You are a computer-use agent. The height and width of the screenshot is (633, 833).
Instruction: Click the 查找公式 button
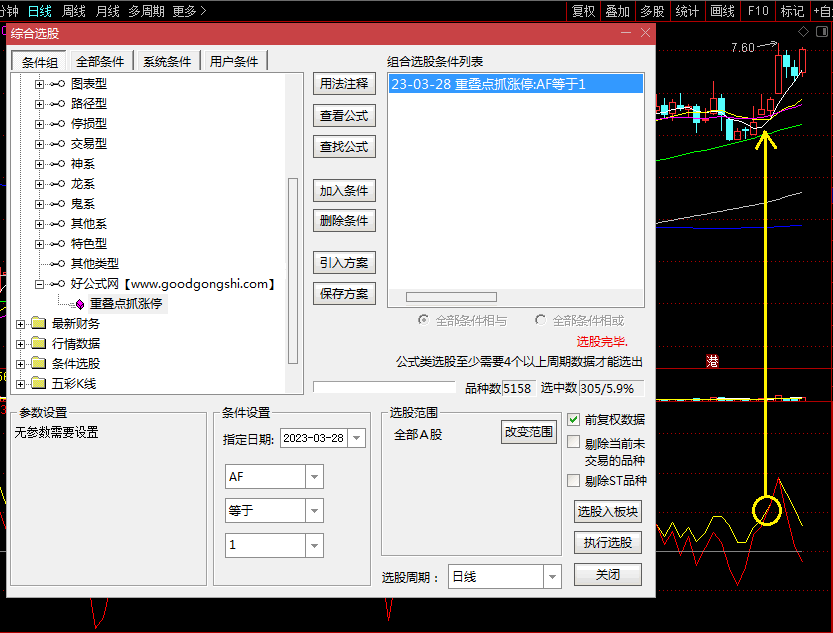pos(344,147)
